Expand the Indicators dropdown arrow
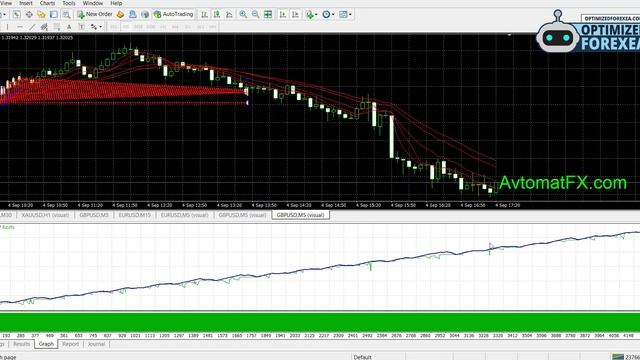 (x=316, y=15)
